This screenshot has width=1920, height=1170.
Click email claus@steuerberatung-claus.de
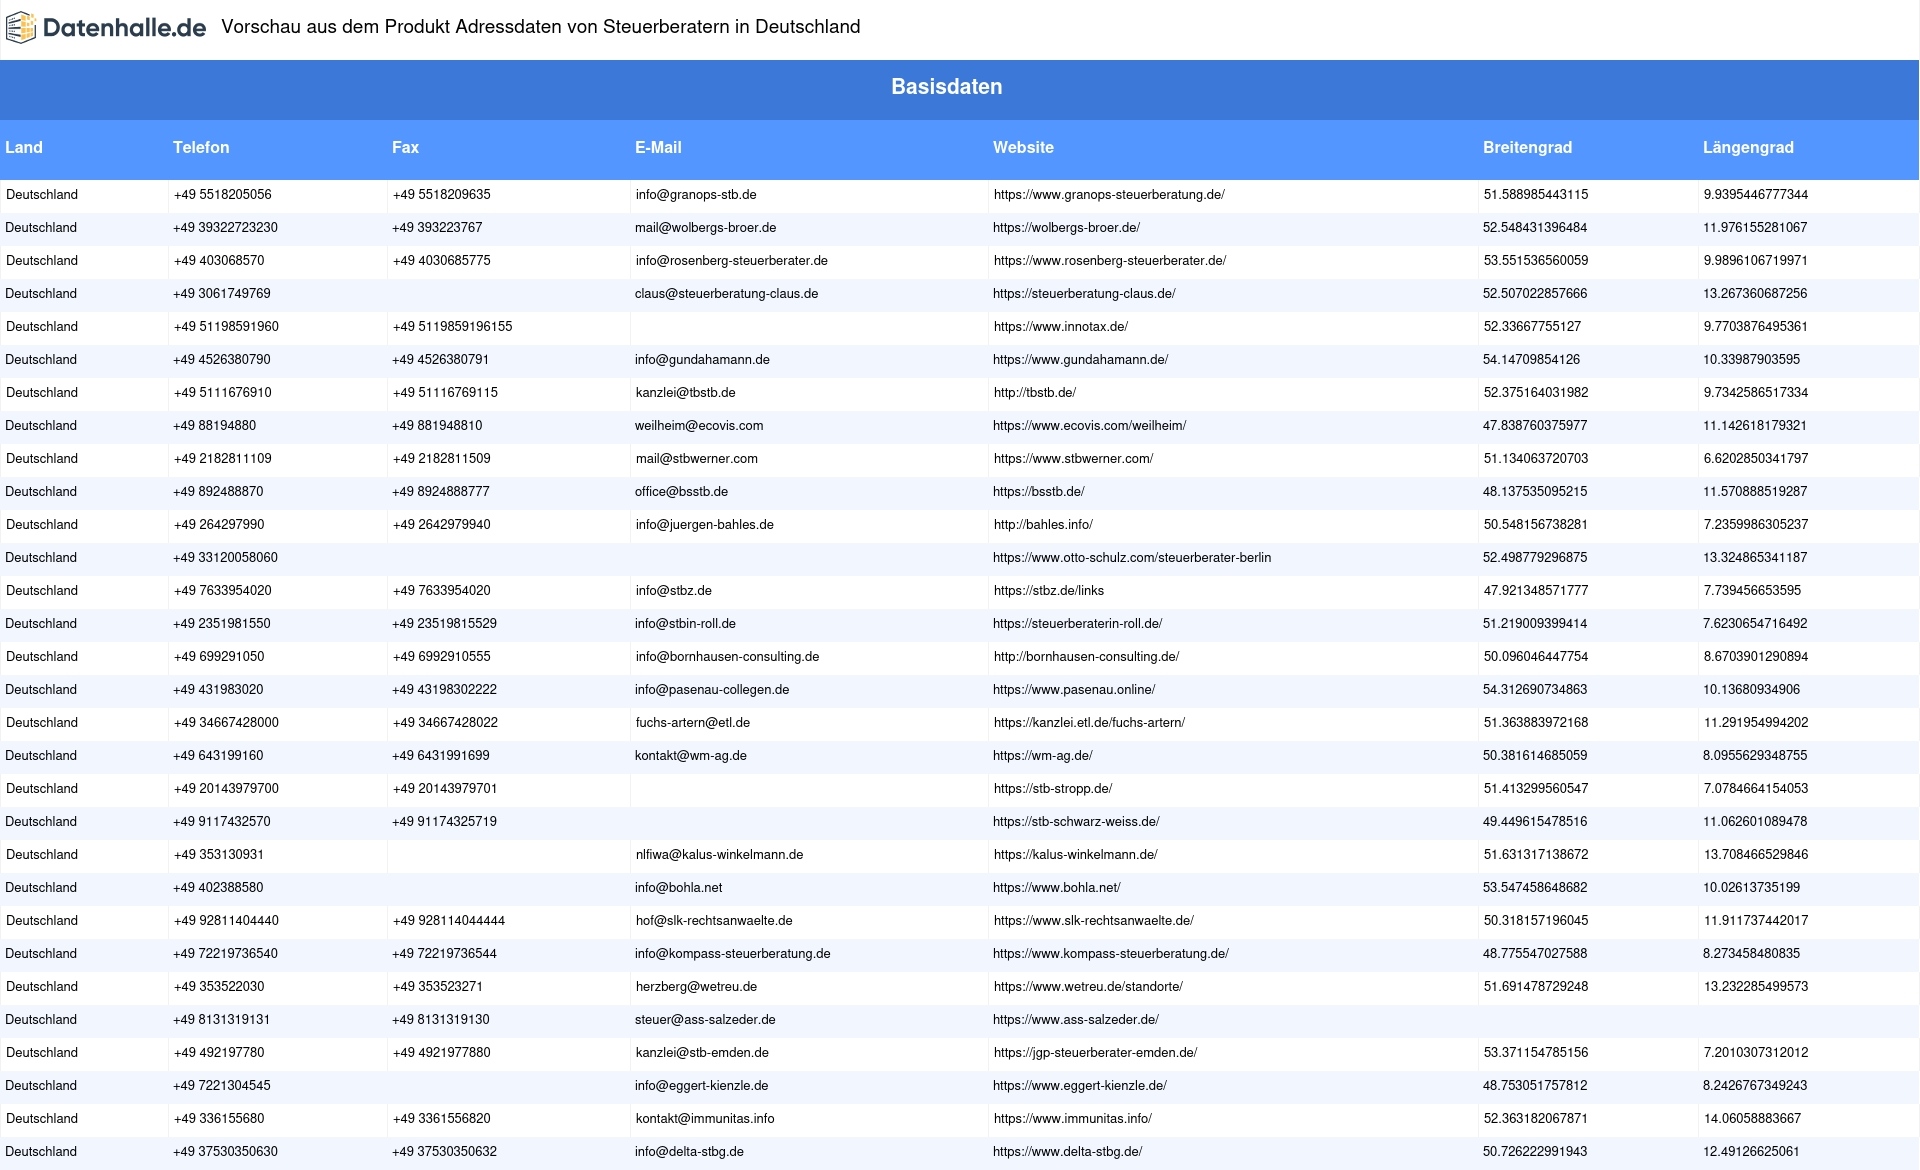[x=726, y=294]
